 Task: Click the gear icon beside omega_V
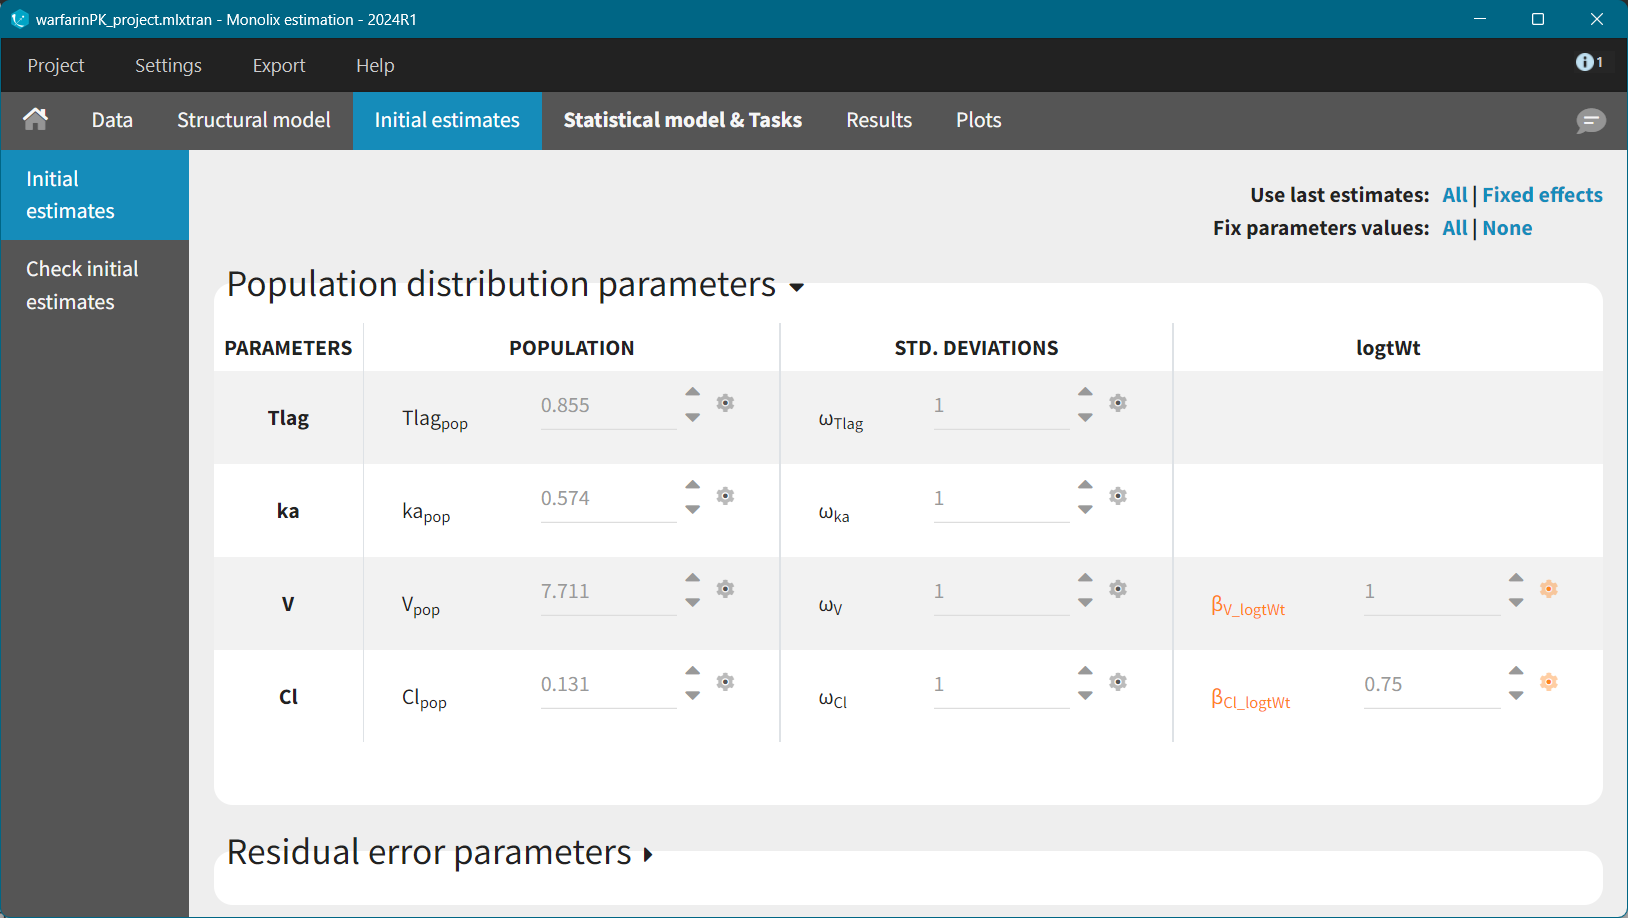(1118, 589)
